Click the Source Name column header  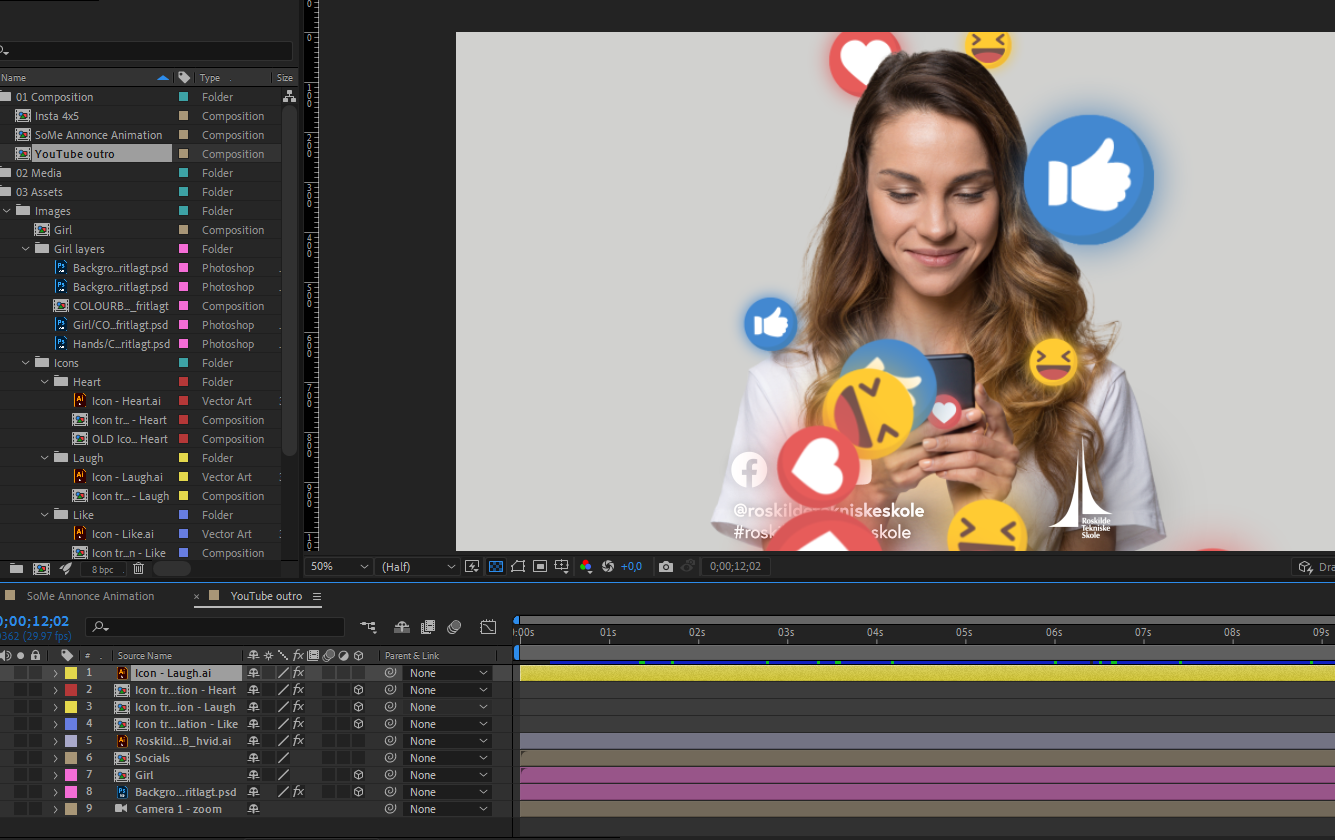click(x=145, y=656)
